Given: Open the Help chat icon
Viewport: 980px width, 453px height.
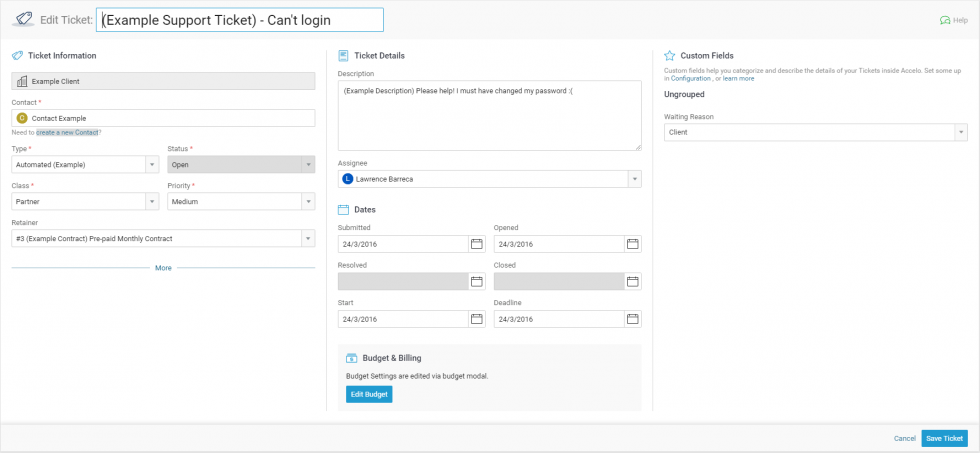Looking at the screenshot, I should tap(945, 20).
